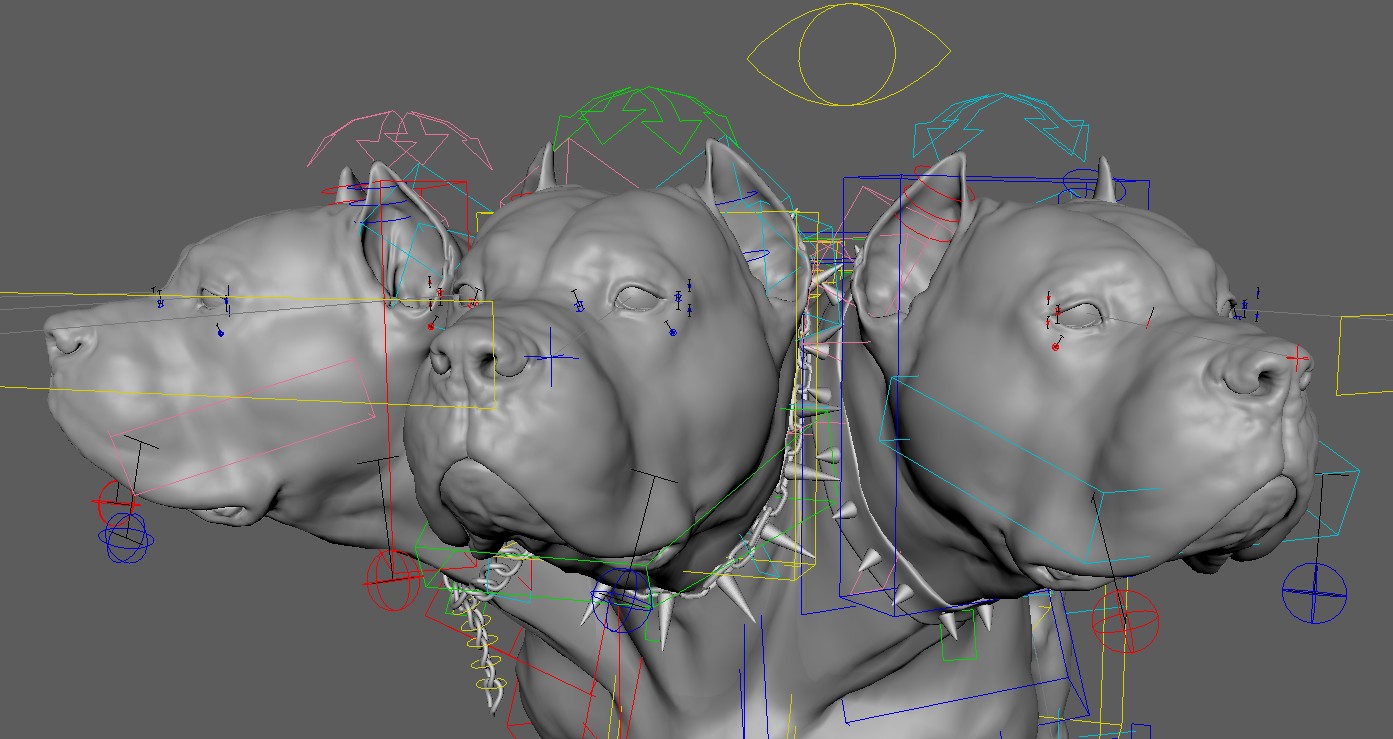
Task: Select the red dot control below right head's eye
Action: [1056, 347]
